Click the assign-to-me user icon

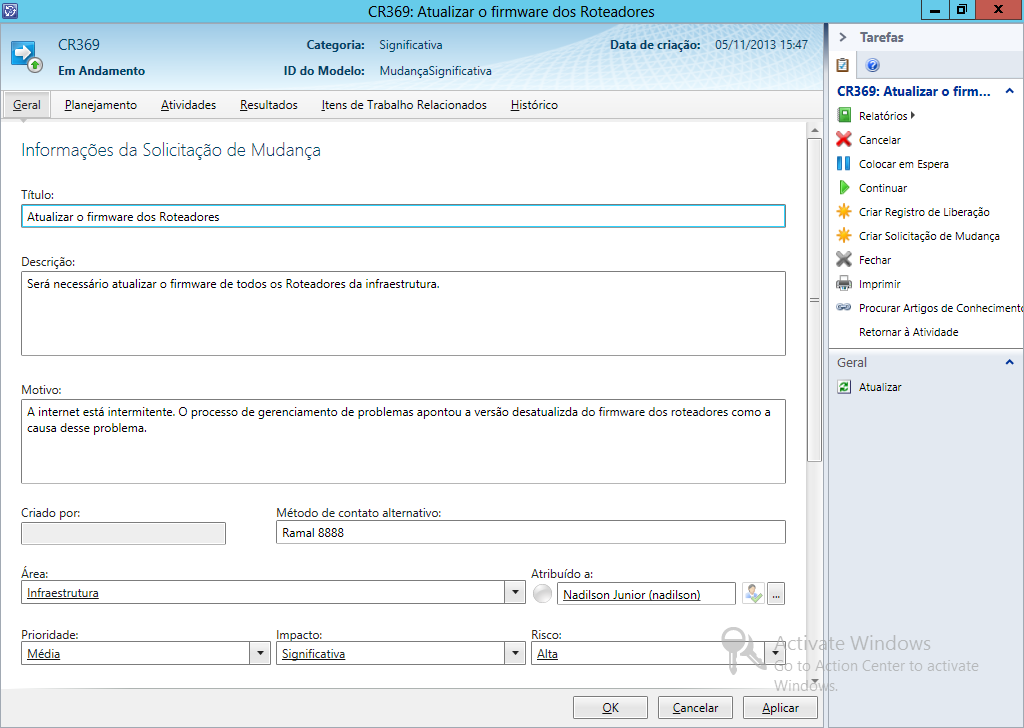point(753,593)
